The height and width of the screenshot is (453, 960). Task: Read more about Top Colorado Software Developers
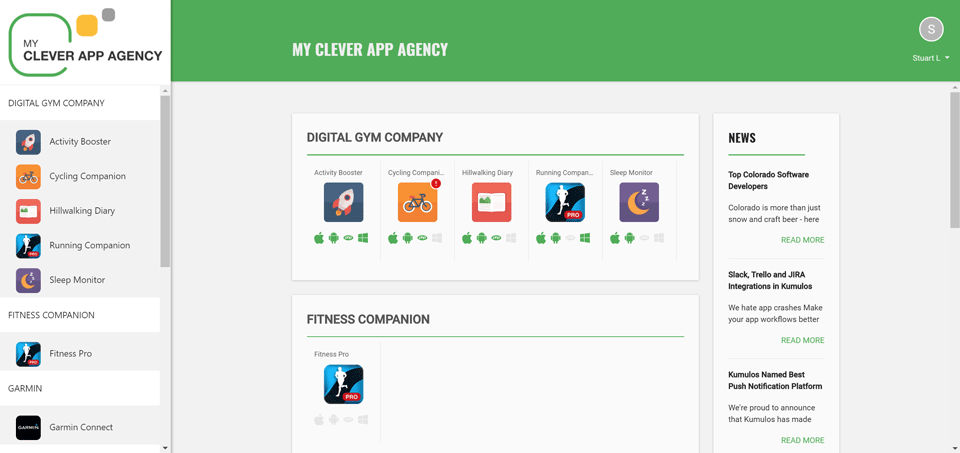802,240
